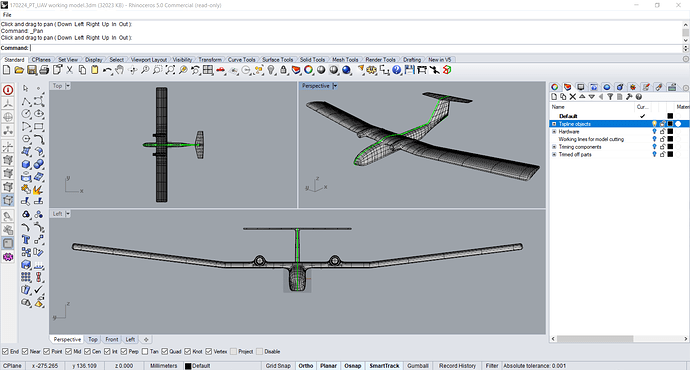This screenshot has height=370, width=690.
Task: Expand the Timing components layer
Action: 554,147
